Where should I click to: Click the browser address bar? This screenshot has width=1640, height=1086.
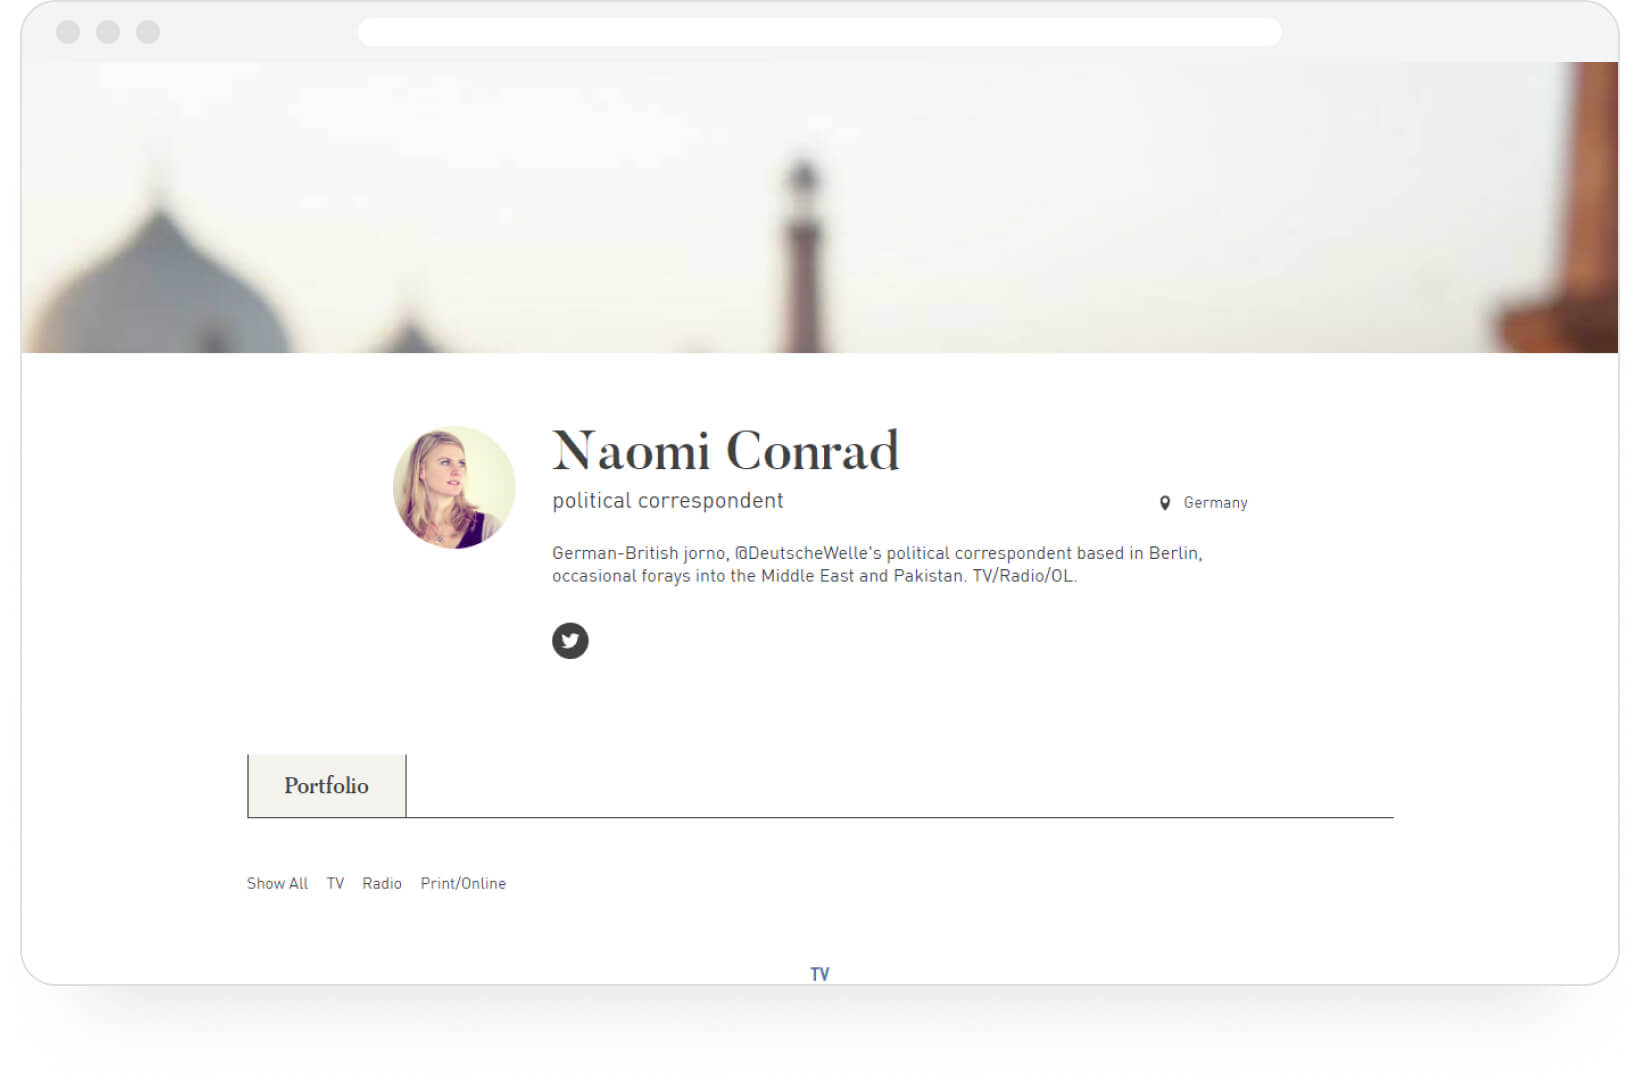[820, 32]
